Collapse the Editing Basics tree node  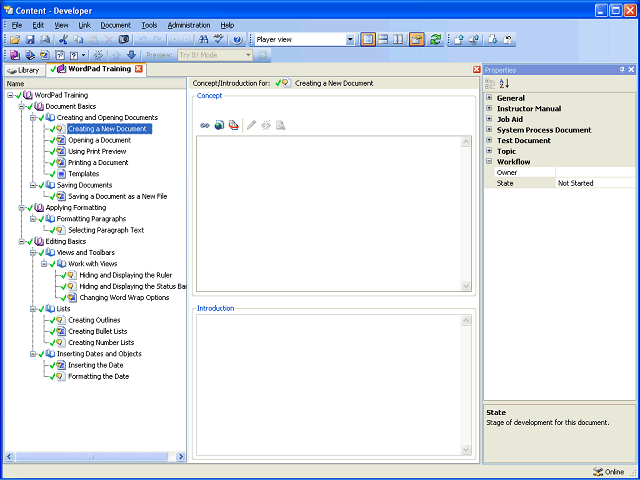click(22, 242)
